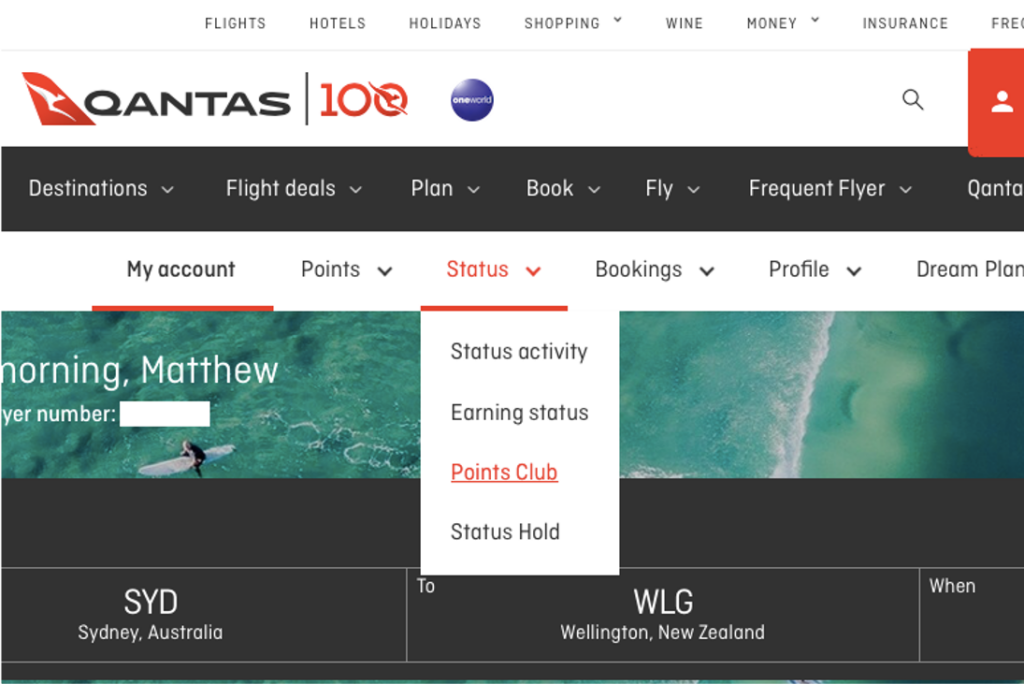This screenshot has height=684, width=1024.
Task: Open the Fly menu
Action: tap(662, 189)
